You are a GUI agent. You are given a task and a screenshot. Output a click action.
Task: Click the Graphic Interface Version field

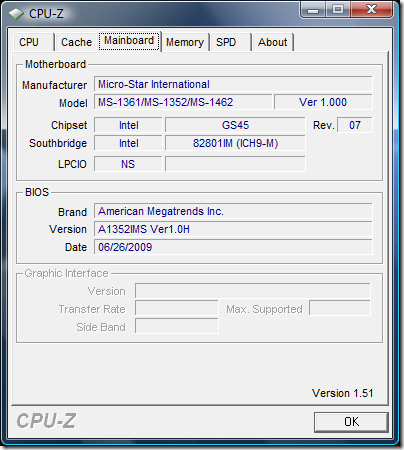click(253, 291)
